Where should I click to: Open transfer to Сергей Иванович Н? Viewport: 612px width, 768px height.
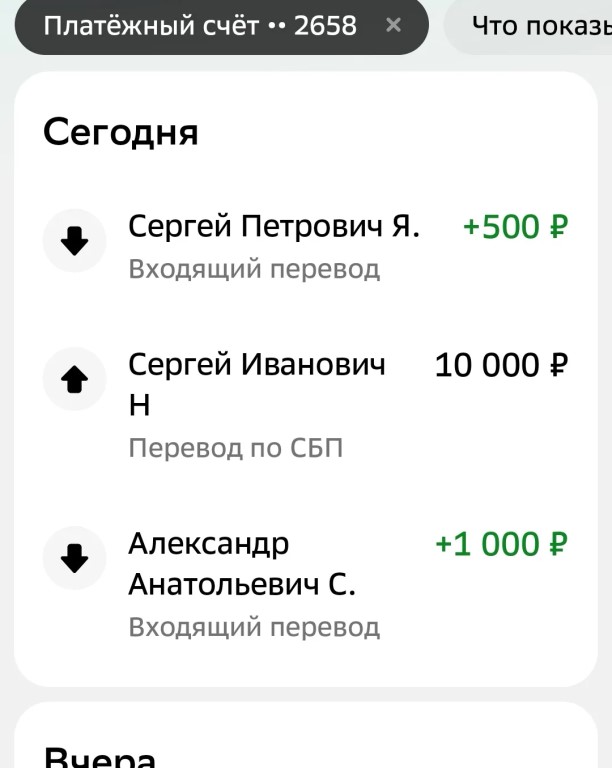click(x=306, y=405)
